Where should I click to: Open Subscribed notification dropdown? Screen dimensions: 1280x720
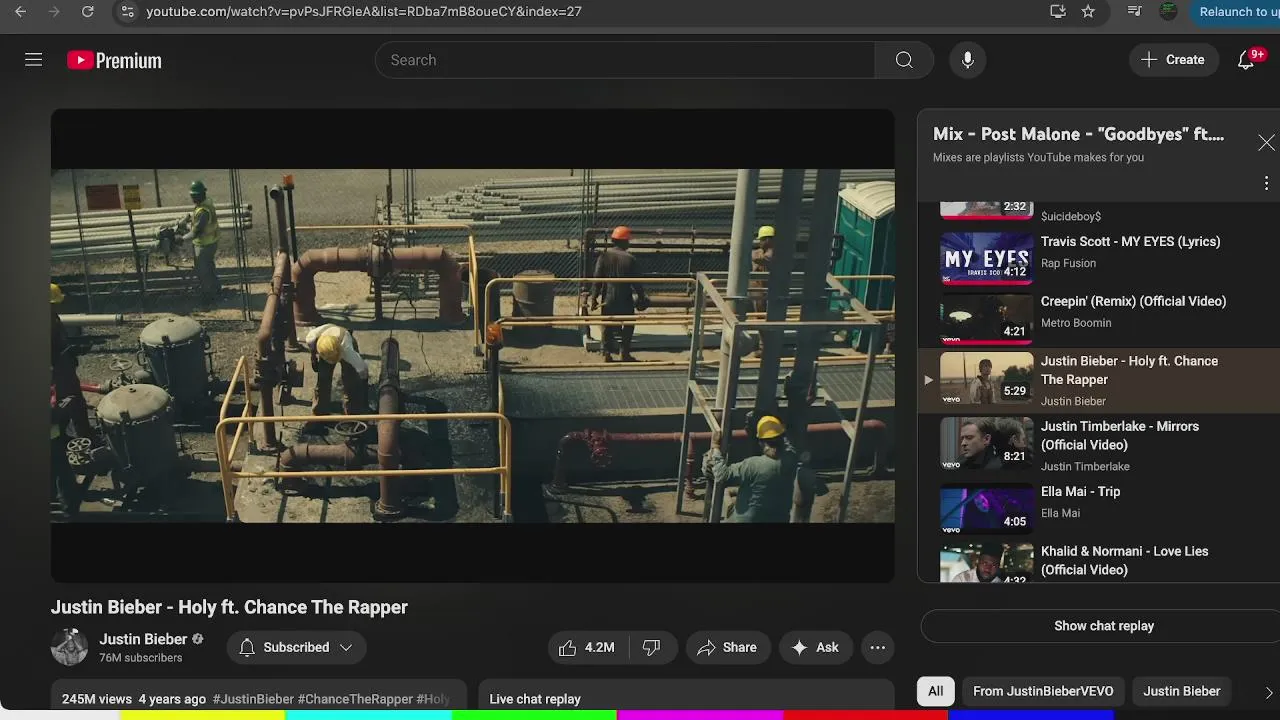[x=296, y=647]
